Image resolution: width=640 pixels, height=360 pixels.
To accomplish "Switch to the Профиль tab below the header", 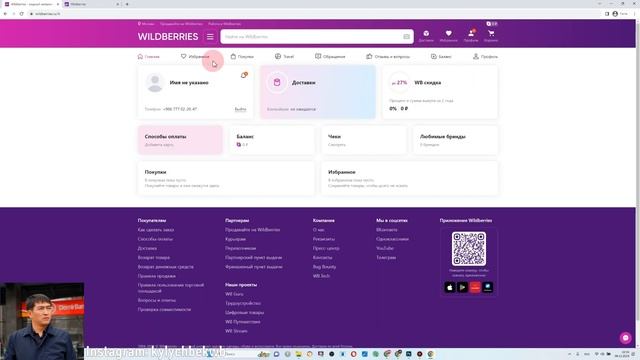I will coord(485,56).
